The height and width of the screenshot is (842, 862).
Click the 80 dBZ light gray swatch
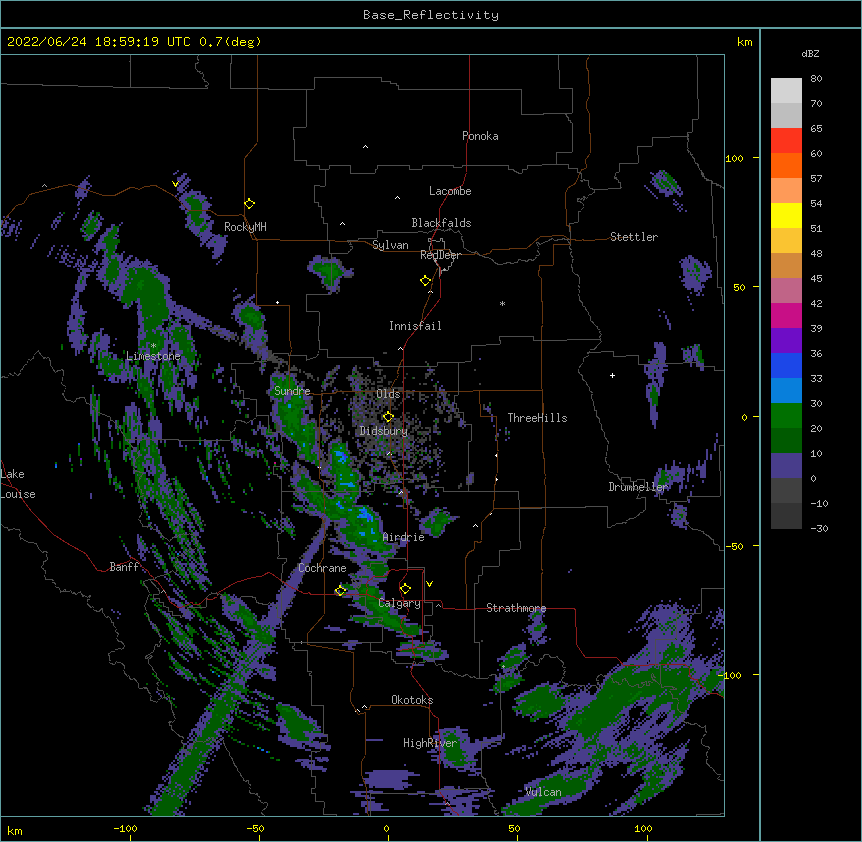tap(786, 91)
